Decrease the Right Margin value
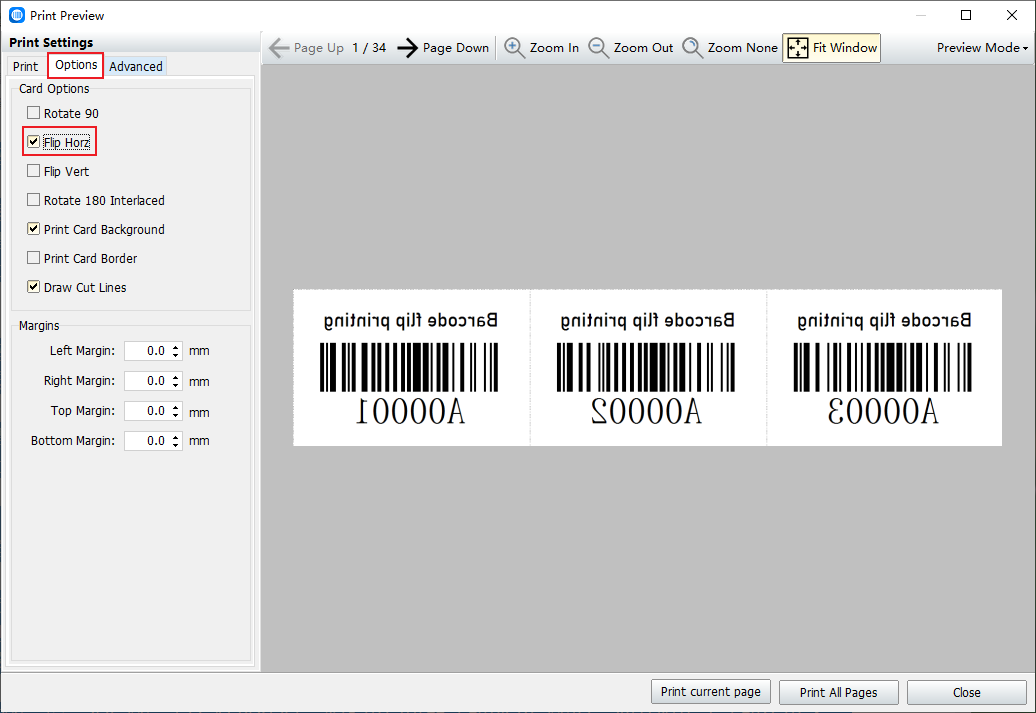 coord(176,385)
